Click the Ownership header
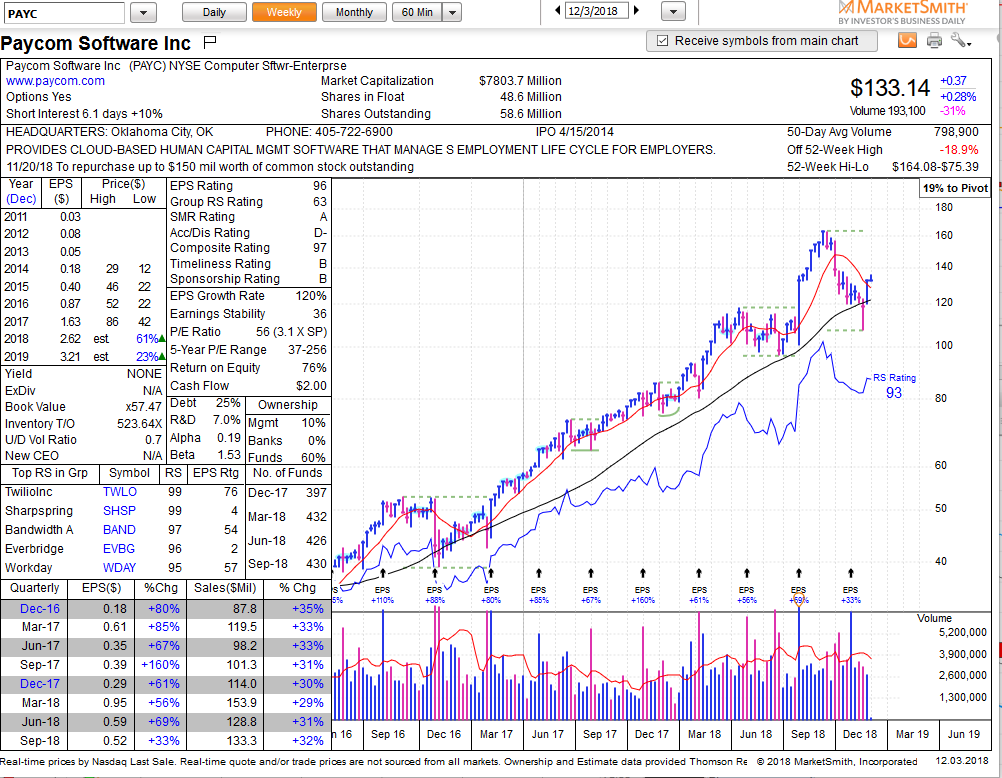This screenshot has width=1002, height=778. click(x=288, y=405)
